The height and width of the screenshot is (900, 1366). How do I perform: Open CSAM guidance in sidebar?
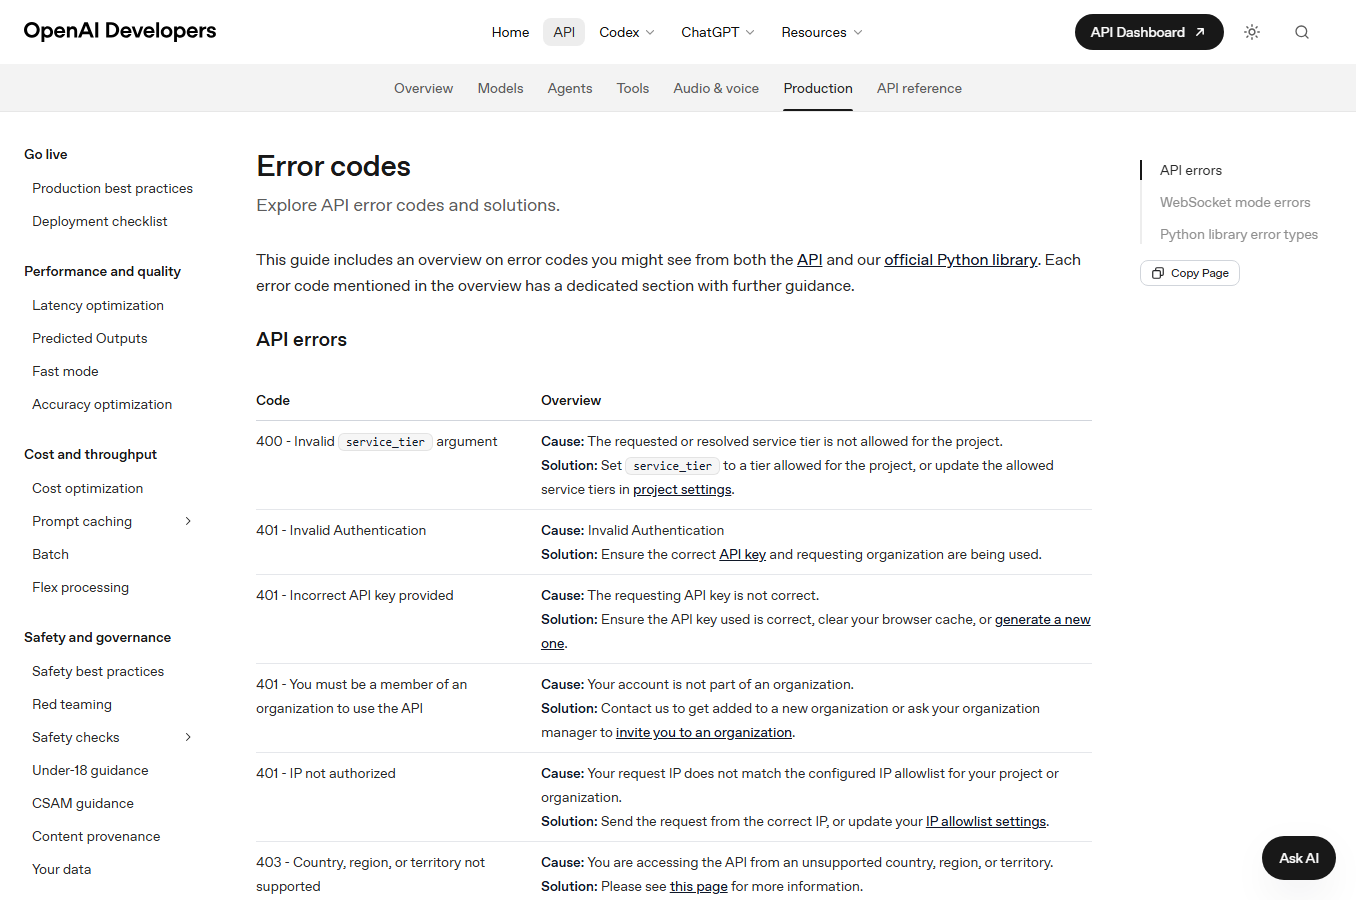tap(83, 803)
